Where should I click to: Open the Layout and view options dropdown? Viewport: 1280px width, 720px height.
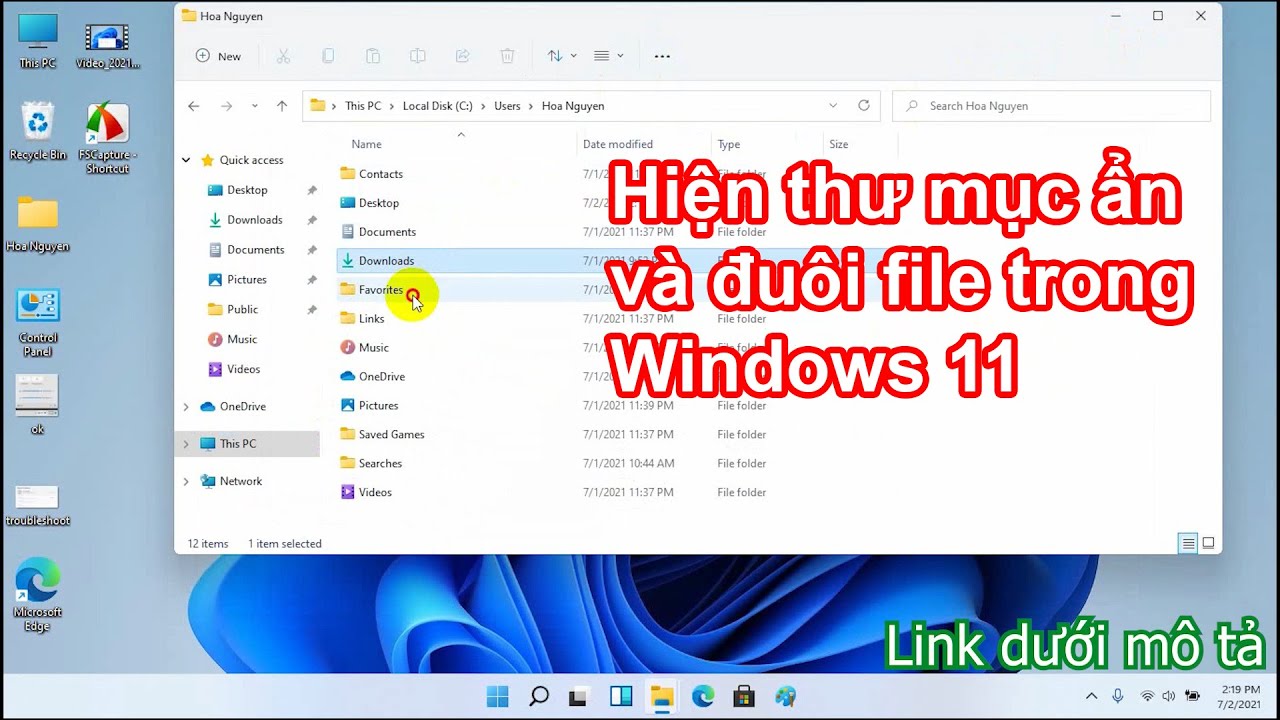coord(609,56)
